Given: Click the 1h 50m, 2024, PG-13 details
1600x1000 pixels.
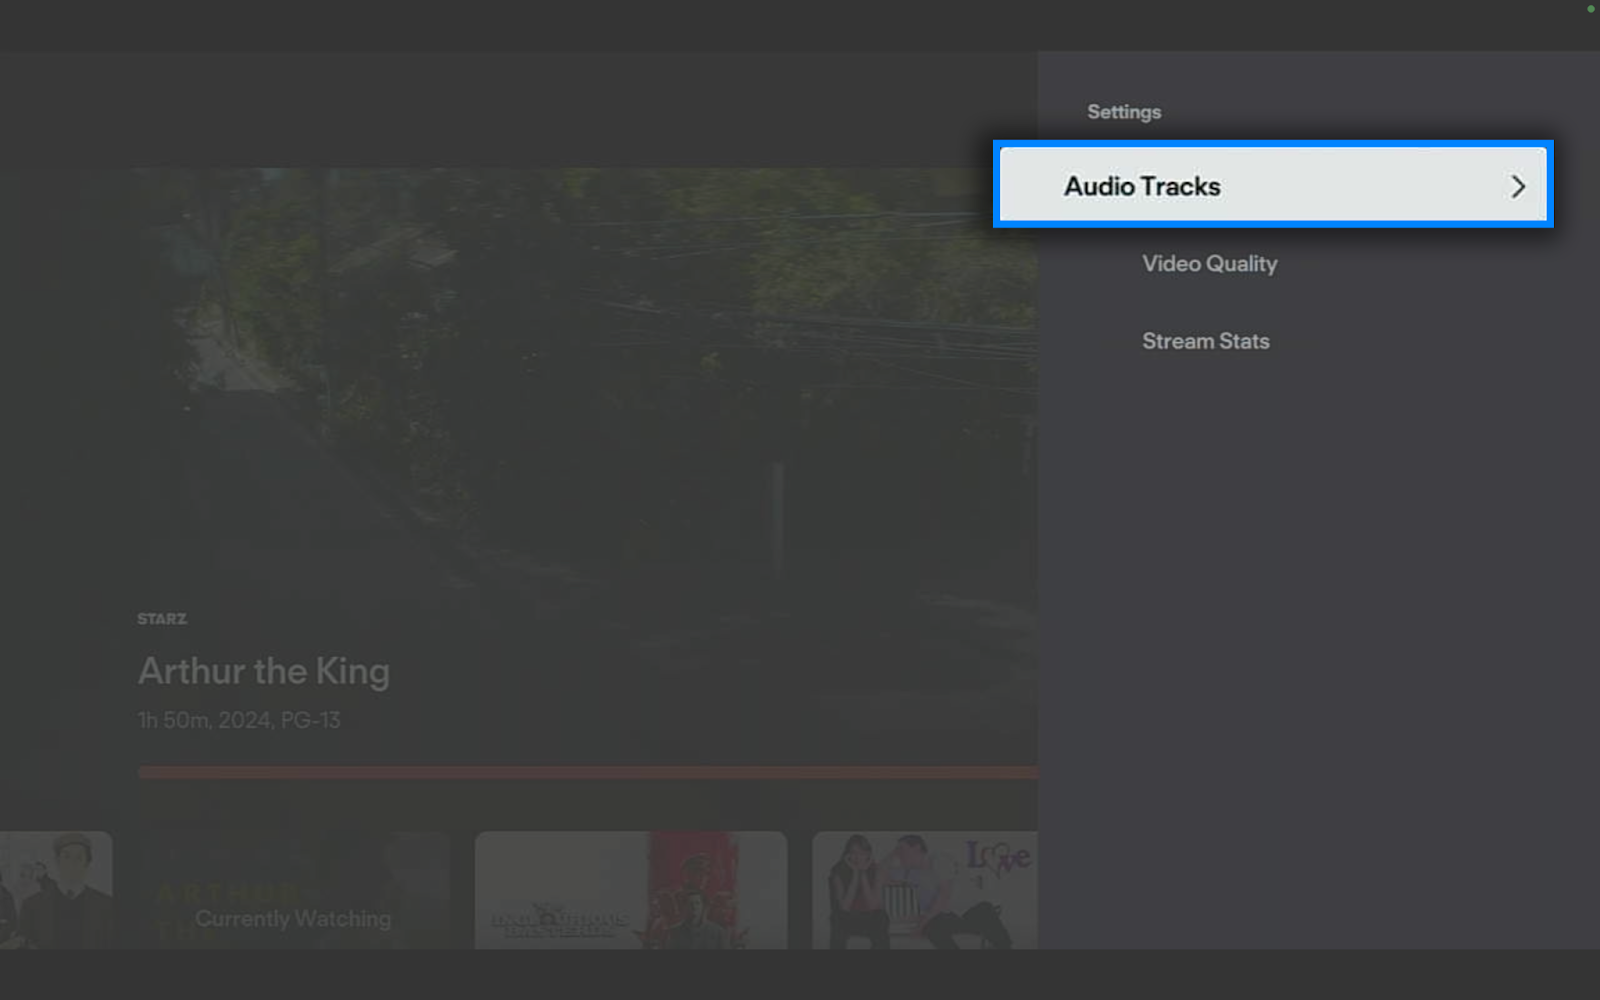Looking at the screenshot, I should pos(239,720).
